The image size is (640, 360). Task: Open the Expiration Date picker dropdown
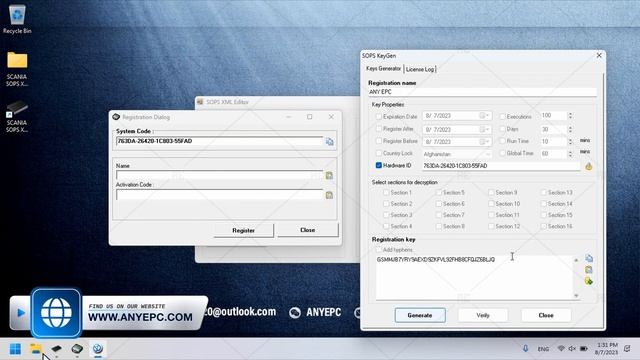point(484,116)
